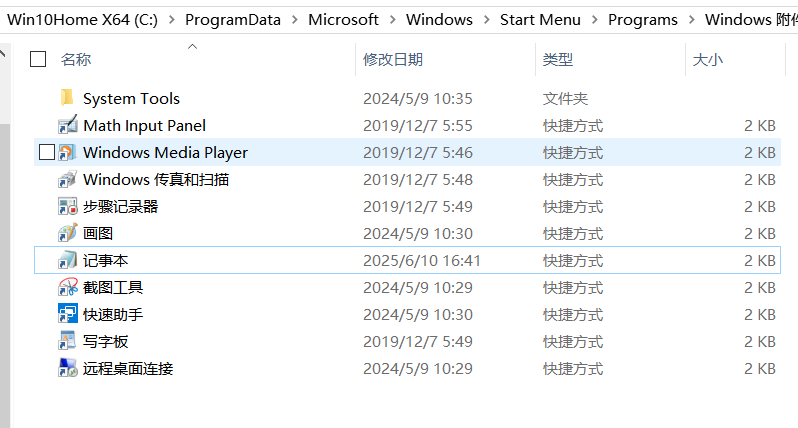Open the System Tools folder icon
798x428 pixels.
67,98
